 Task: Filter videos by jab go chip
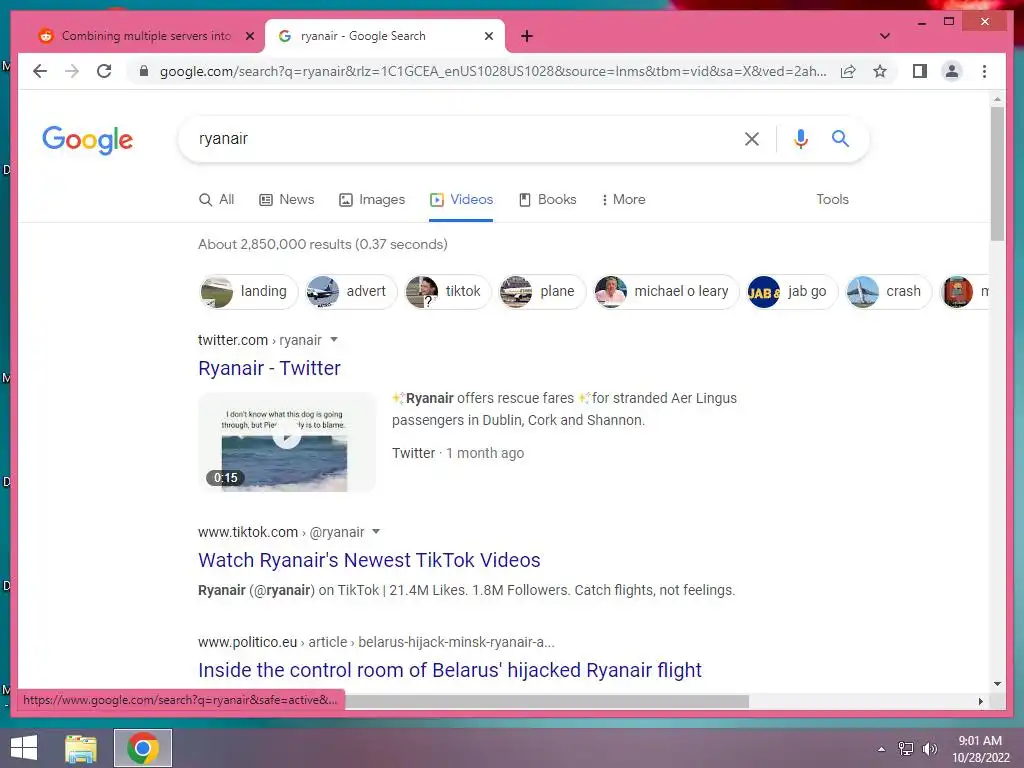pos(791,291)
